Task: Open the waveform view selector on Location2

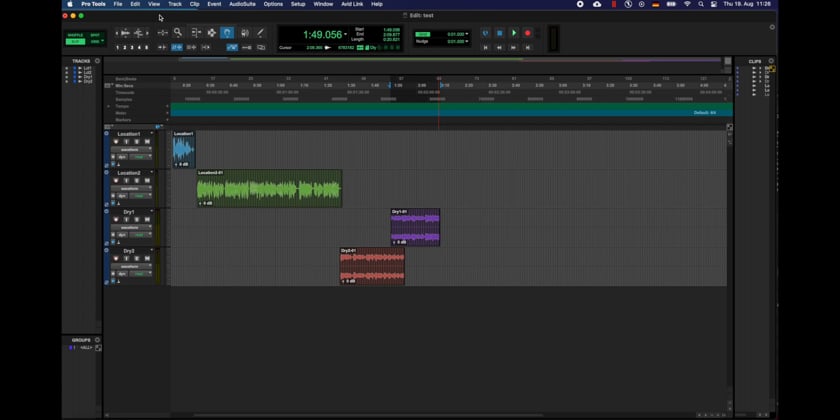Action: pyautogui.click(x=130, y=188)
